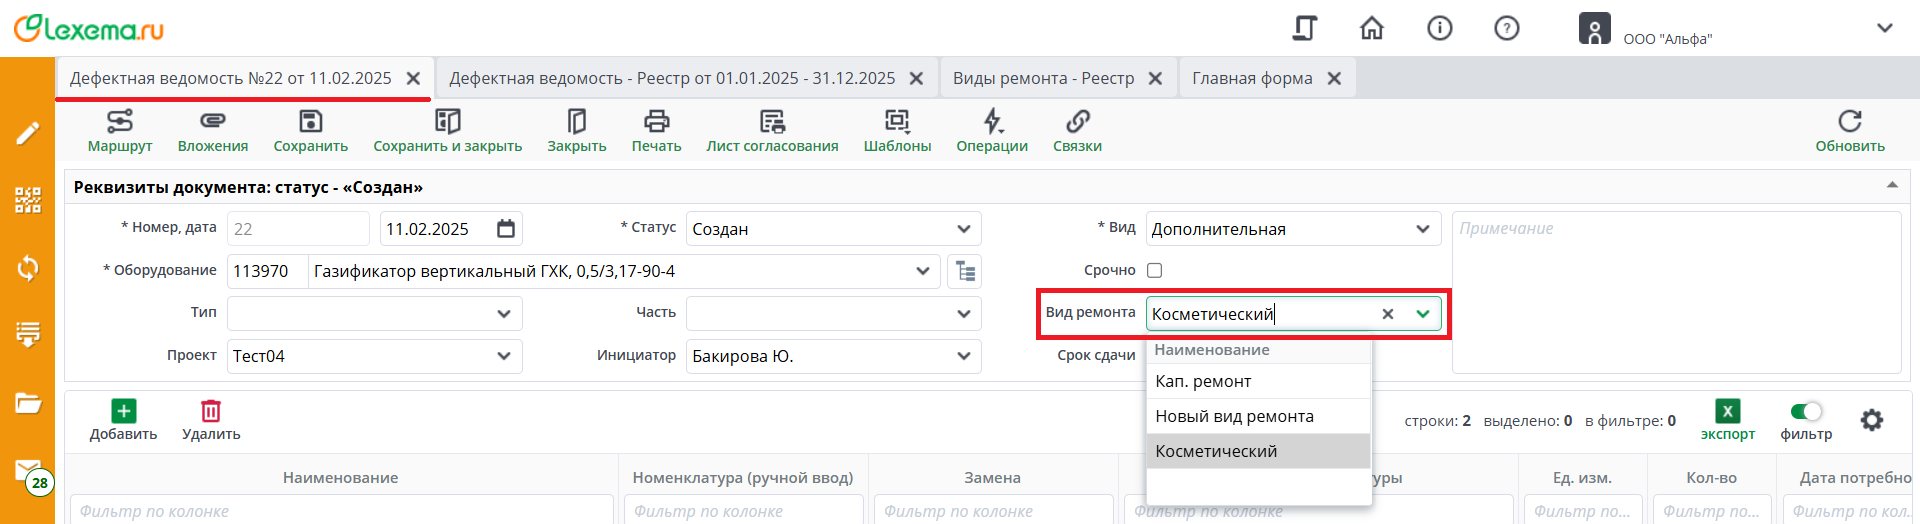Open the Маршрут route tool
The height and width of the screenshot is (524, 1920).
tap(119, 131)
